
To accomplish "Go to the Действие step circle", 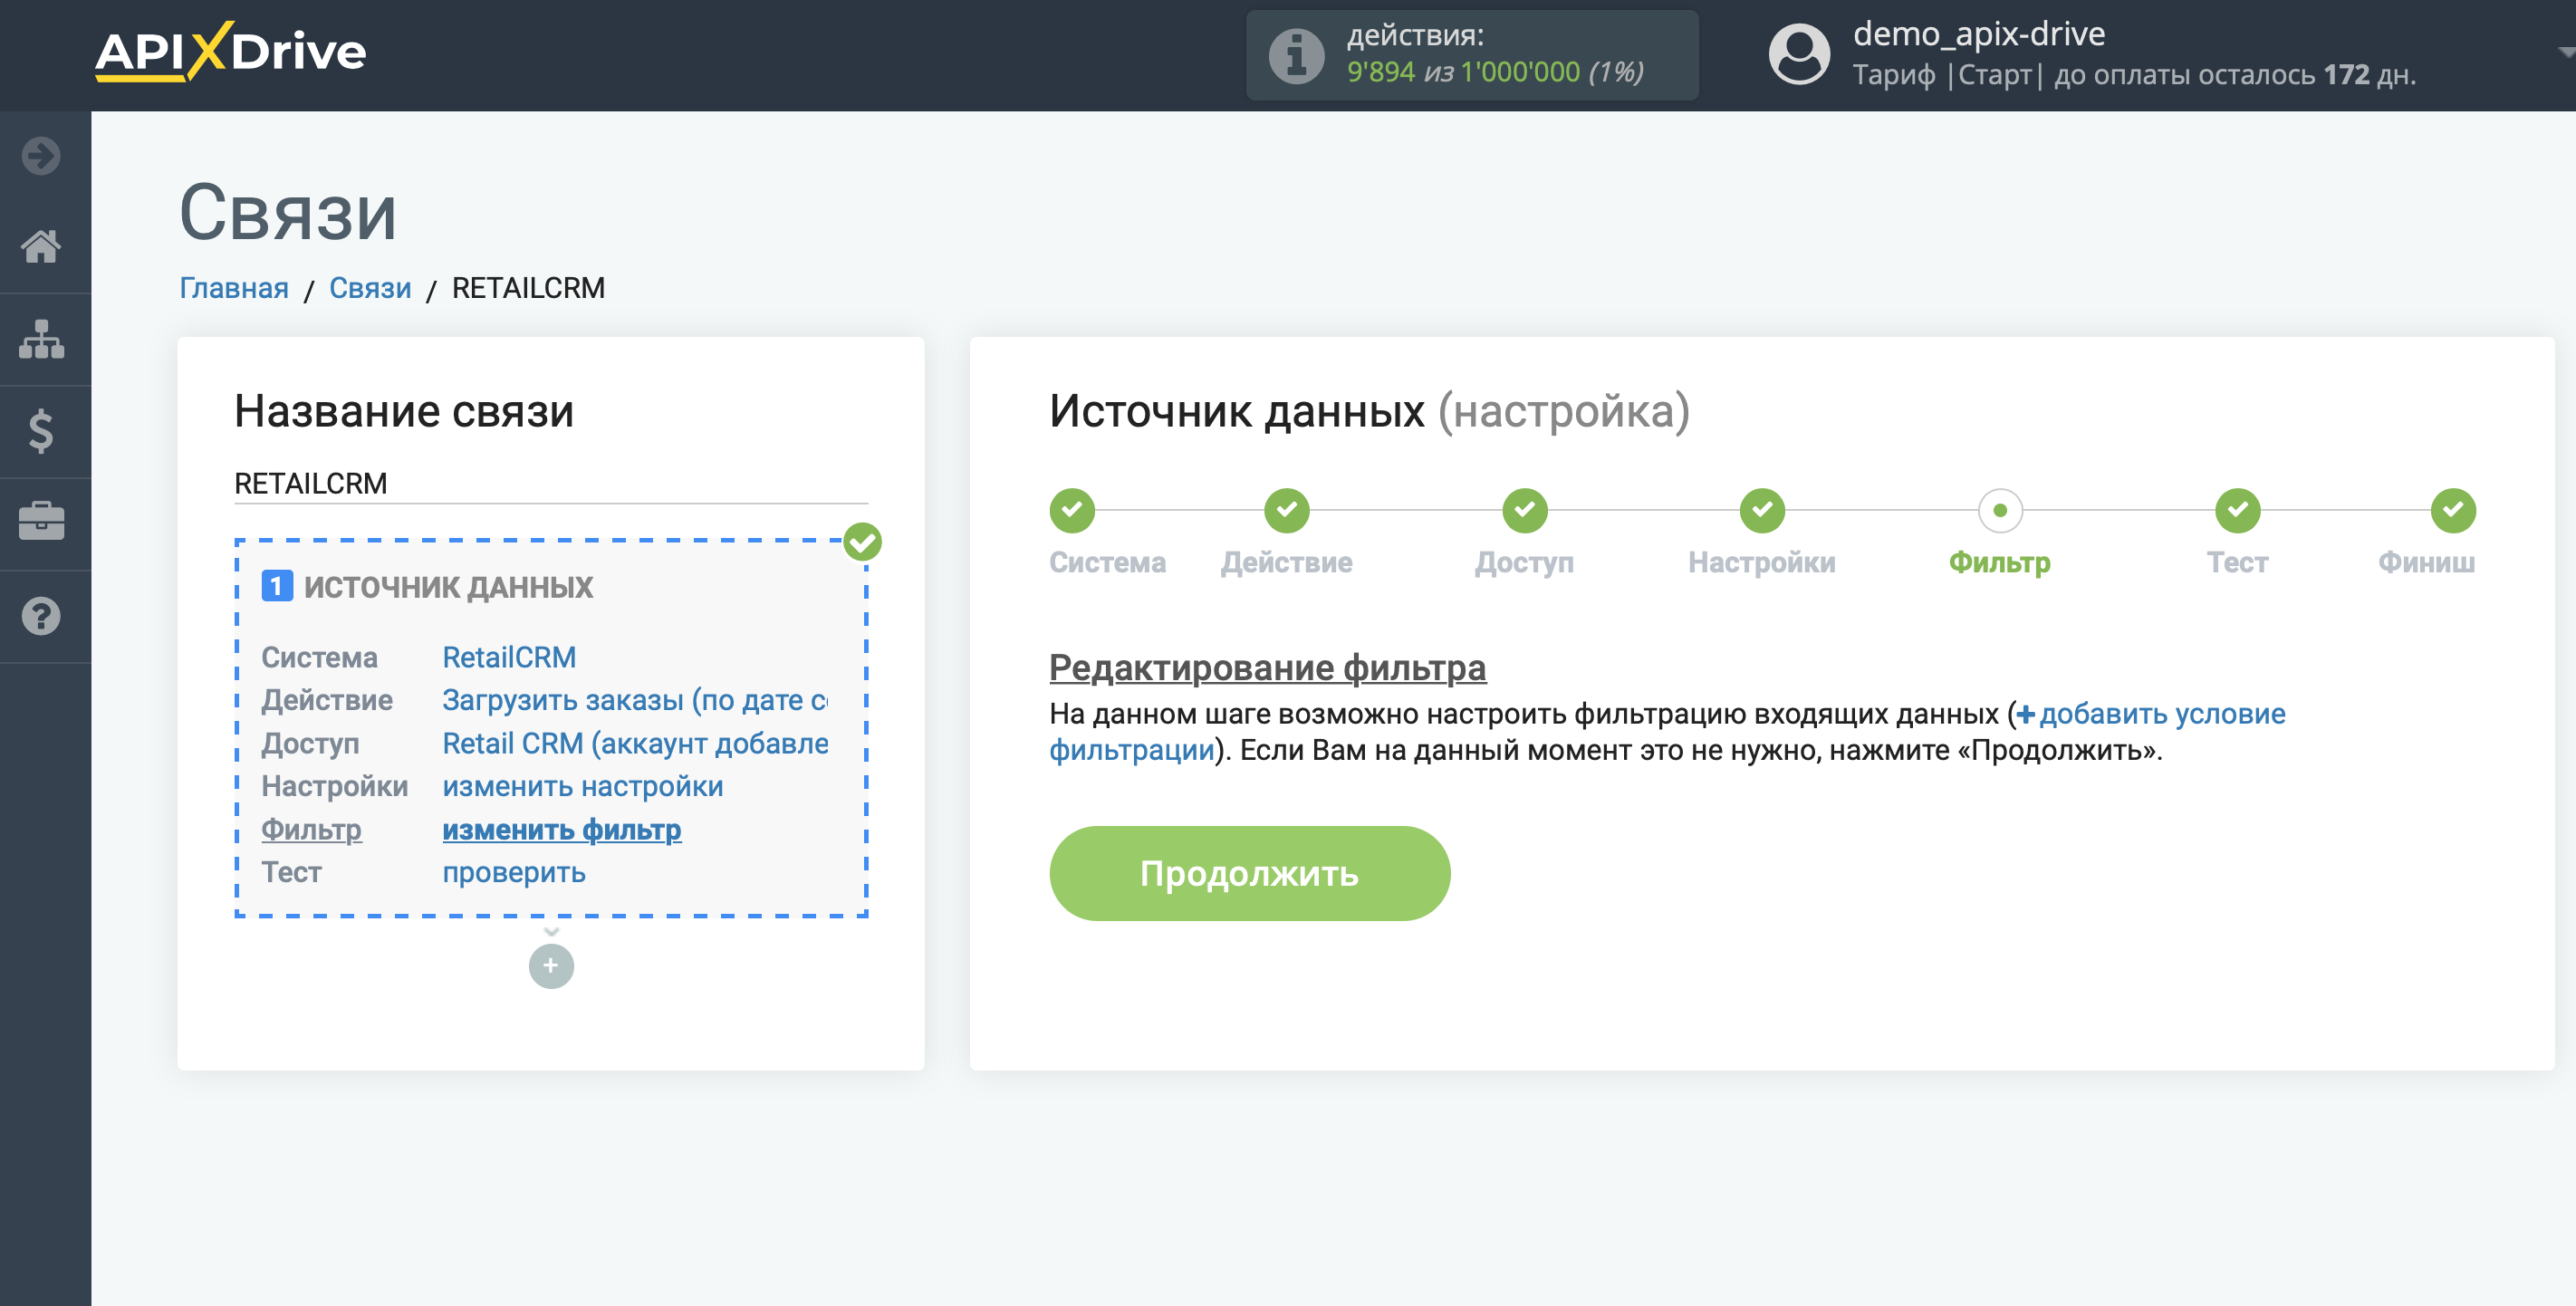I will tap(1286, 511).
